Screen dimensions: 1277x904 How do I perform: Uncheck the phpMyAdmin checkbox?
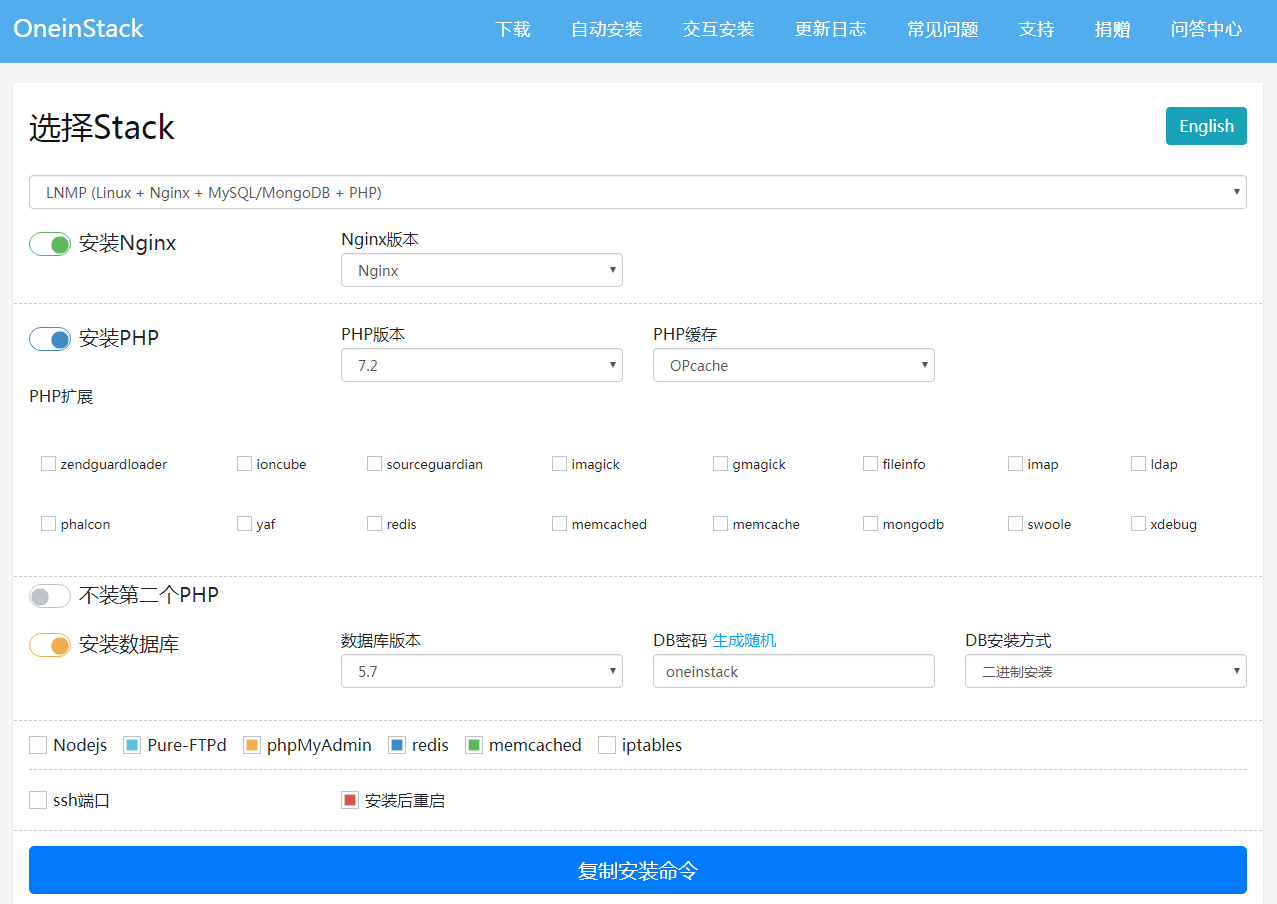[252, 745]
